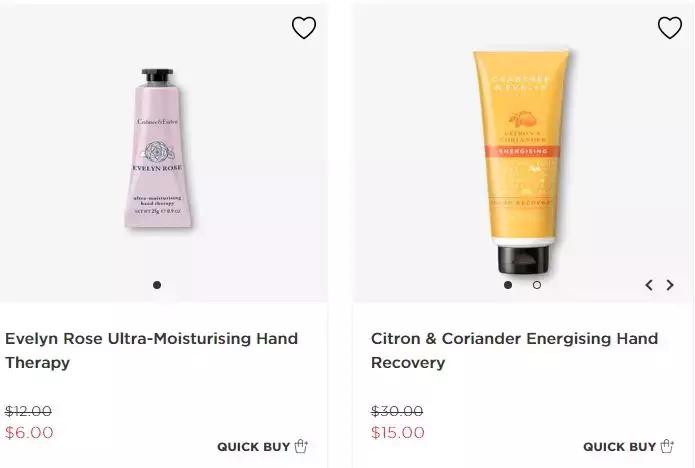Click the orange ENERGISING band on yellow tube

click(x=522, y=151)
